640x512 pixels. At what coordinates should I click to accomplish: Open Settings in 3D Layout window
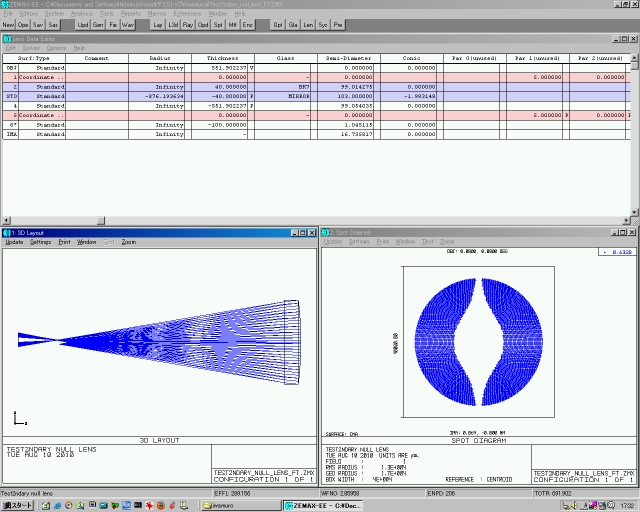pos(40,242)
